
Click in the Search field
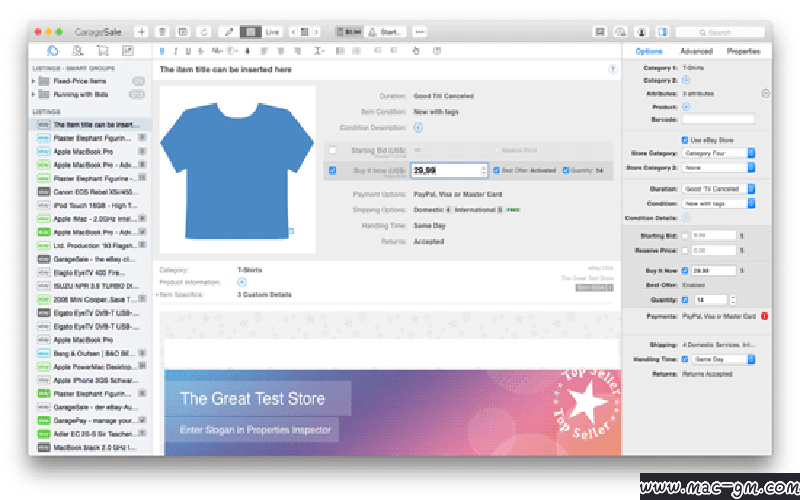pyautogui.click(x=719, y=32)
